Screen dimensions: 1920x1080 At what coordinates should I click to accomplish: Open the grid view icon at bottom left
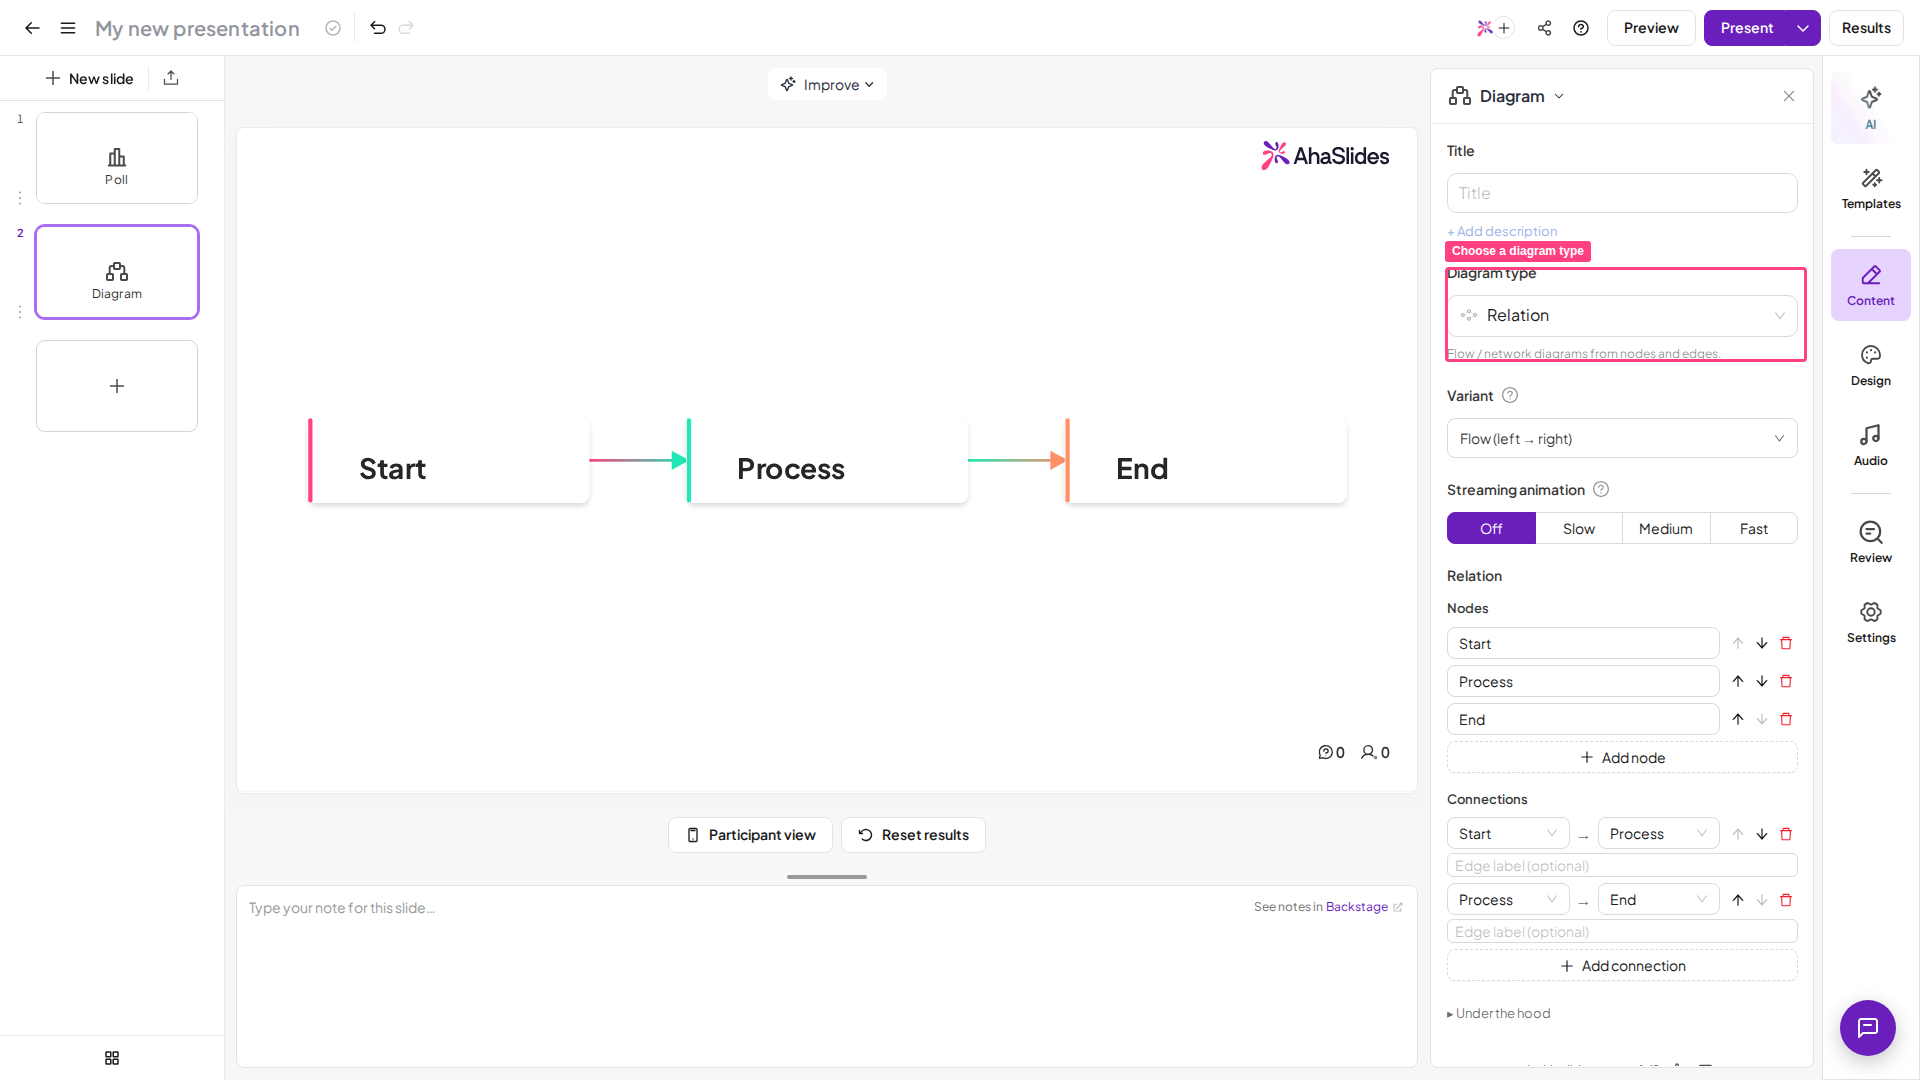click(112, 1058)
